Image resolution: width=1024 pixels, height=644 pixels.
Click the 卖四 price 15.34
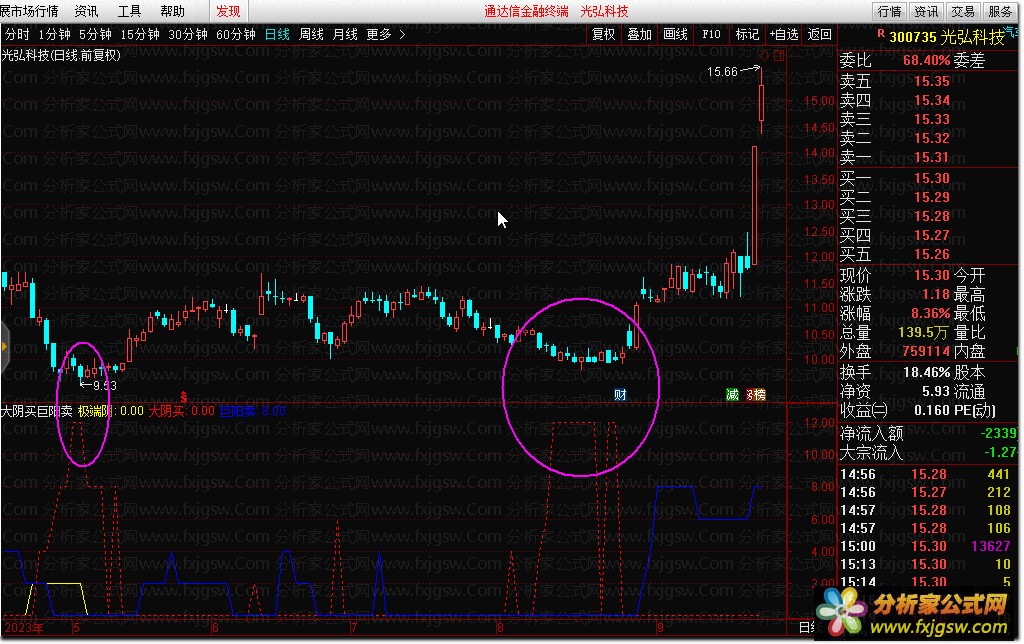932,100
